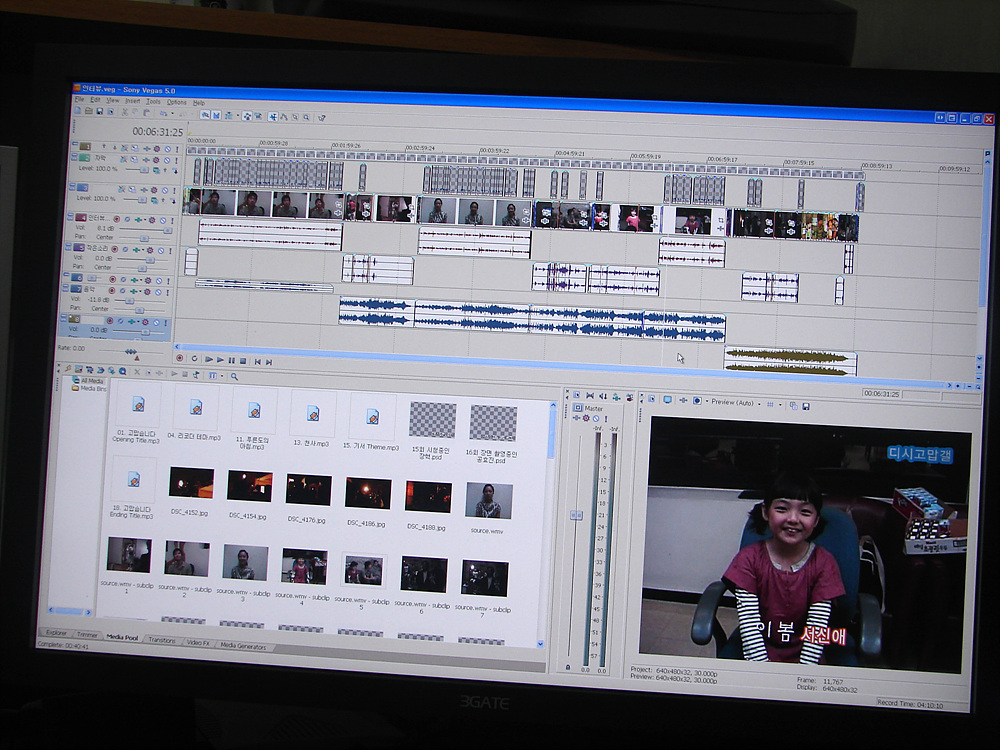The width and height of the screenshot is (1000, 750).
Task: Click the Save project disk icon
Action: coord(99,112)
